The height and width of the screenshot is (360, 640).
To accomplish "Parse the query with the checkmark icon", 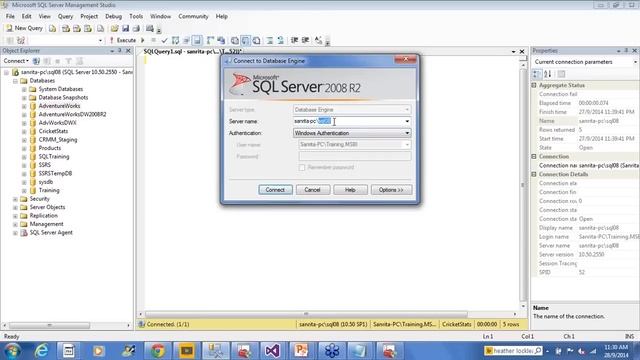I will click(164, 40).
